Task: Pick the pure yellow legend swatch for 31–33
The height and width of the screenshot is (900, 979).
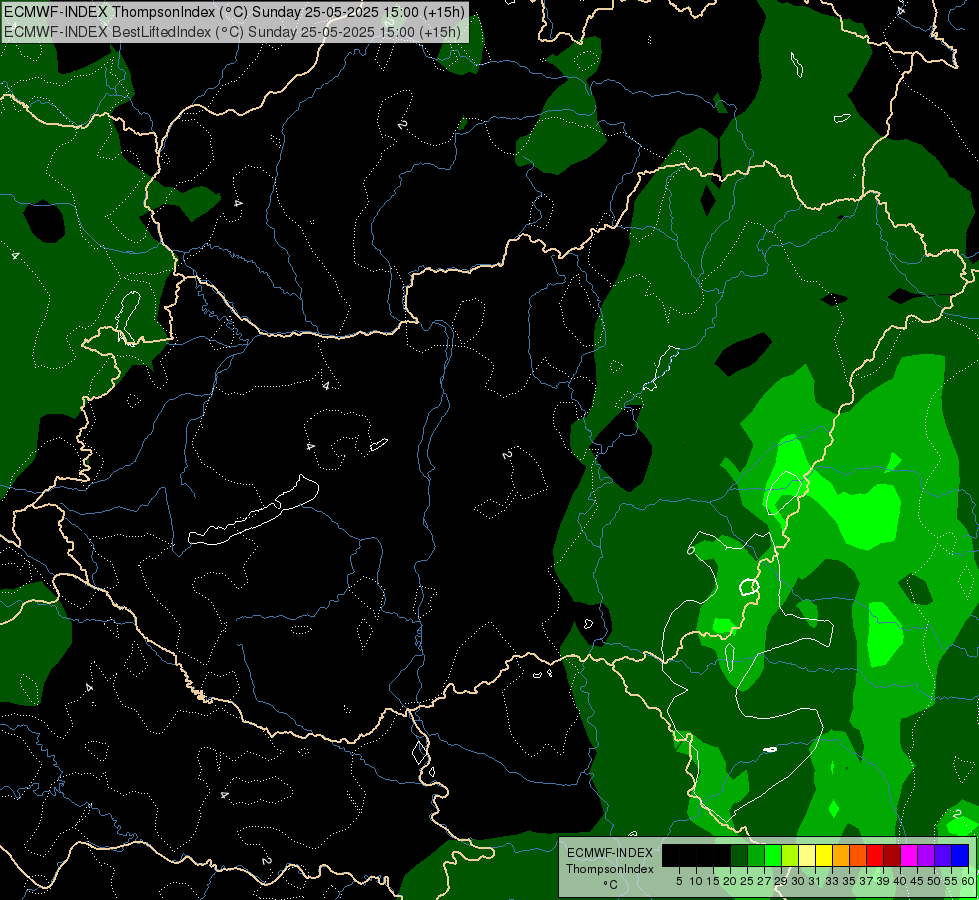Action: pos(824,855)
